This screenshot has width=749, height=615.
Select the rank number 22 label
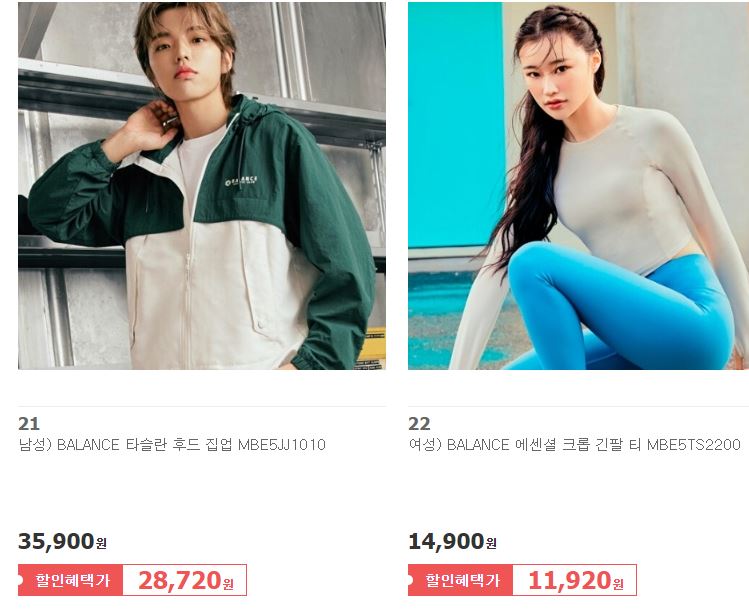(419, 424)
